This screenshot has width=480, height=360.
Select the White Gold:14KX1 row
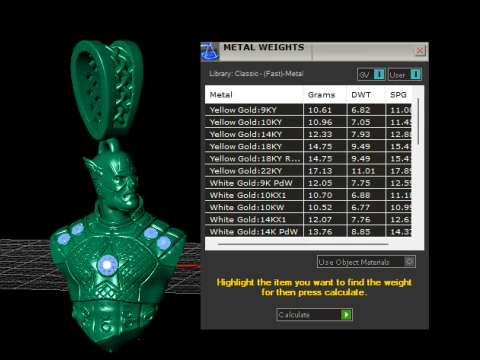click(x=308, y=220)
